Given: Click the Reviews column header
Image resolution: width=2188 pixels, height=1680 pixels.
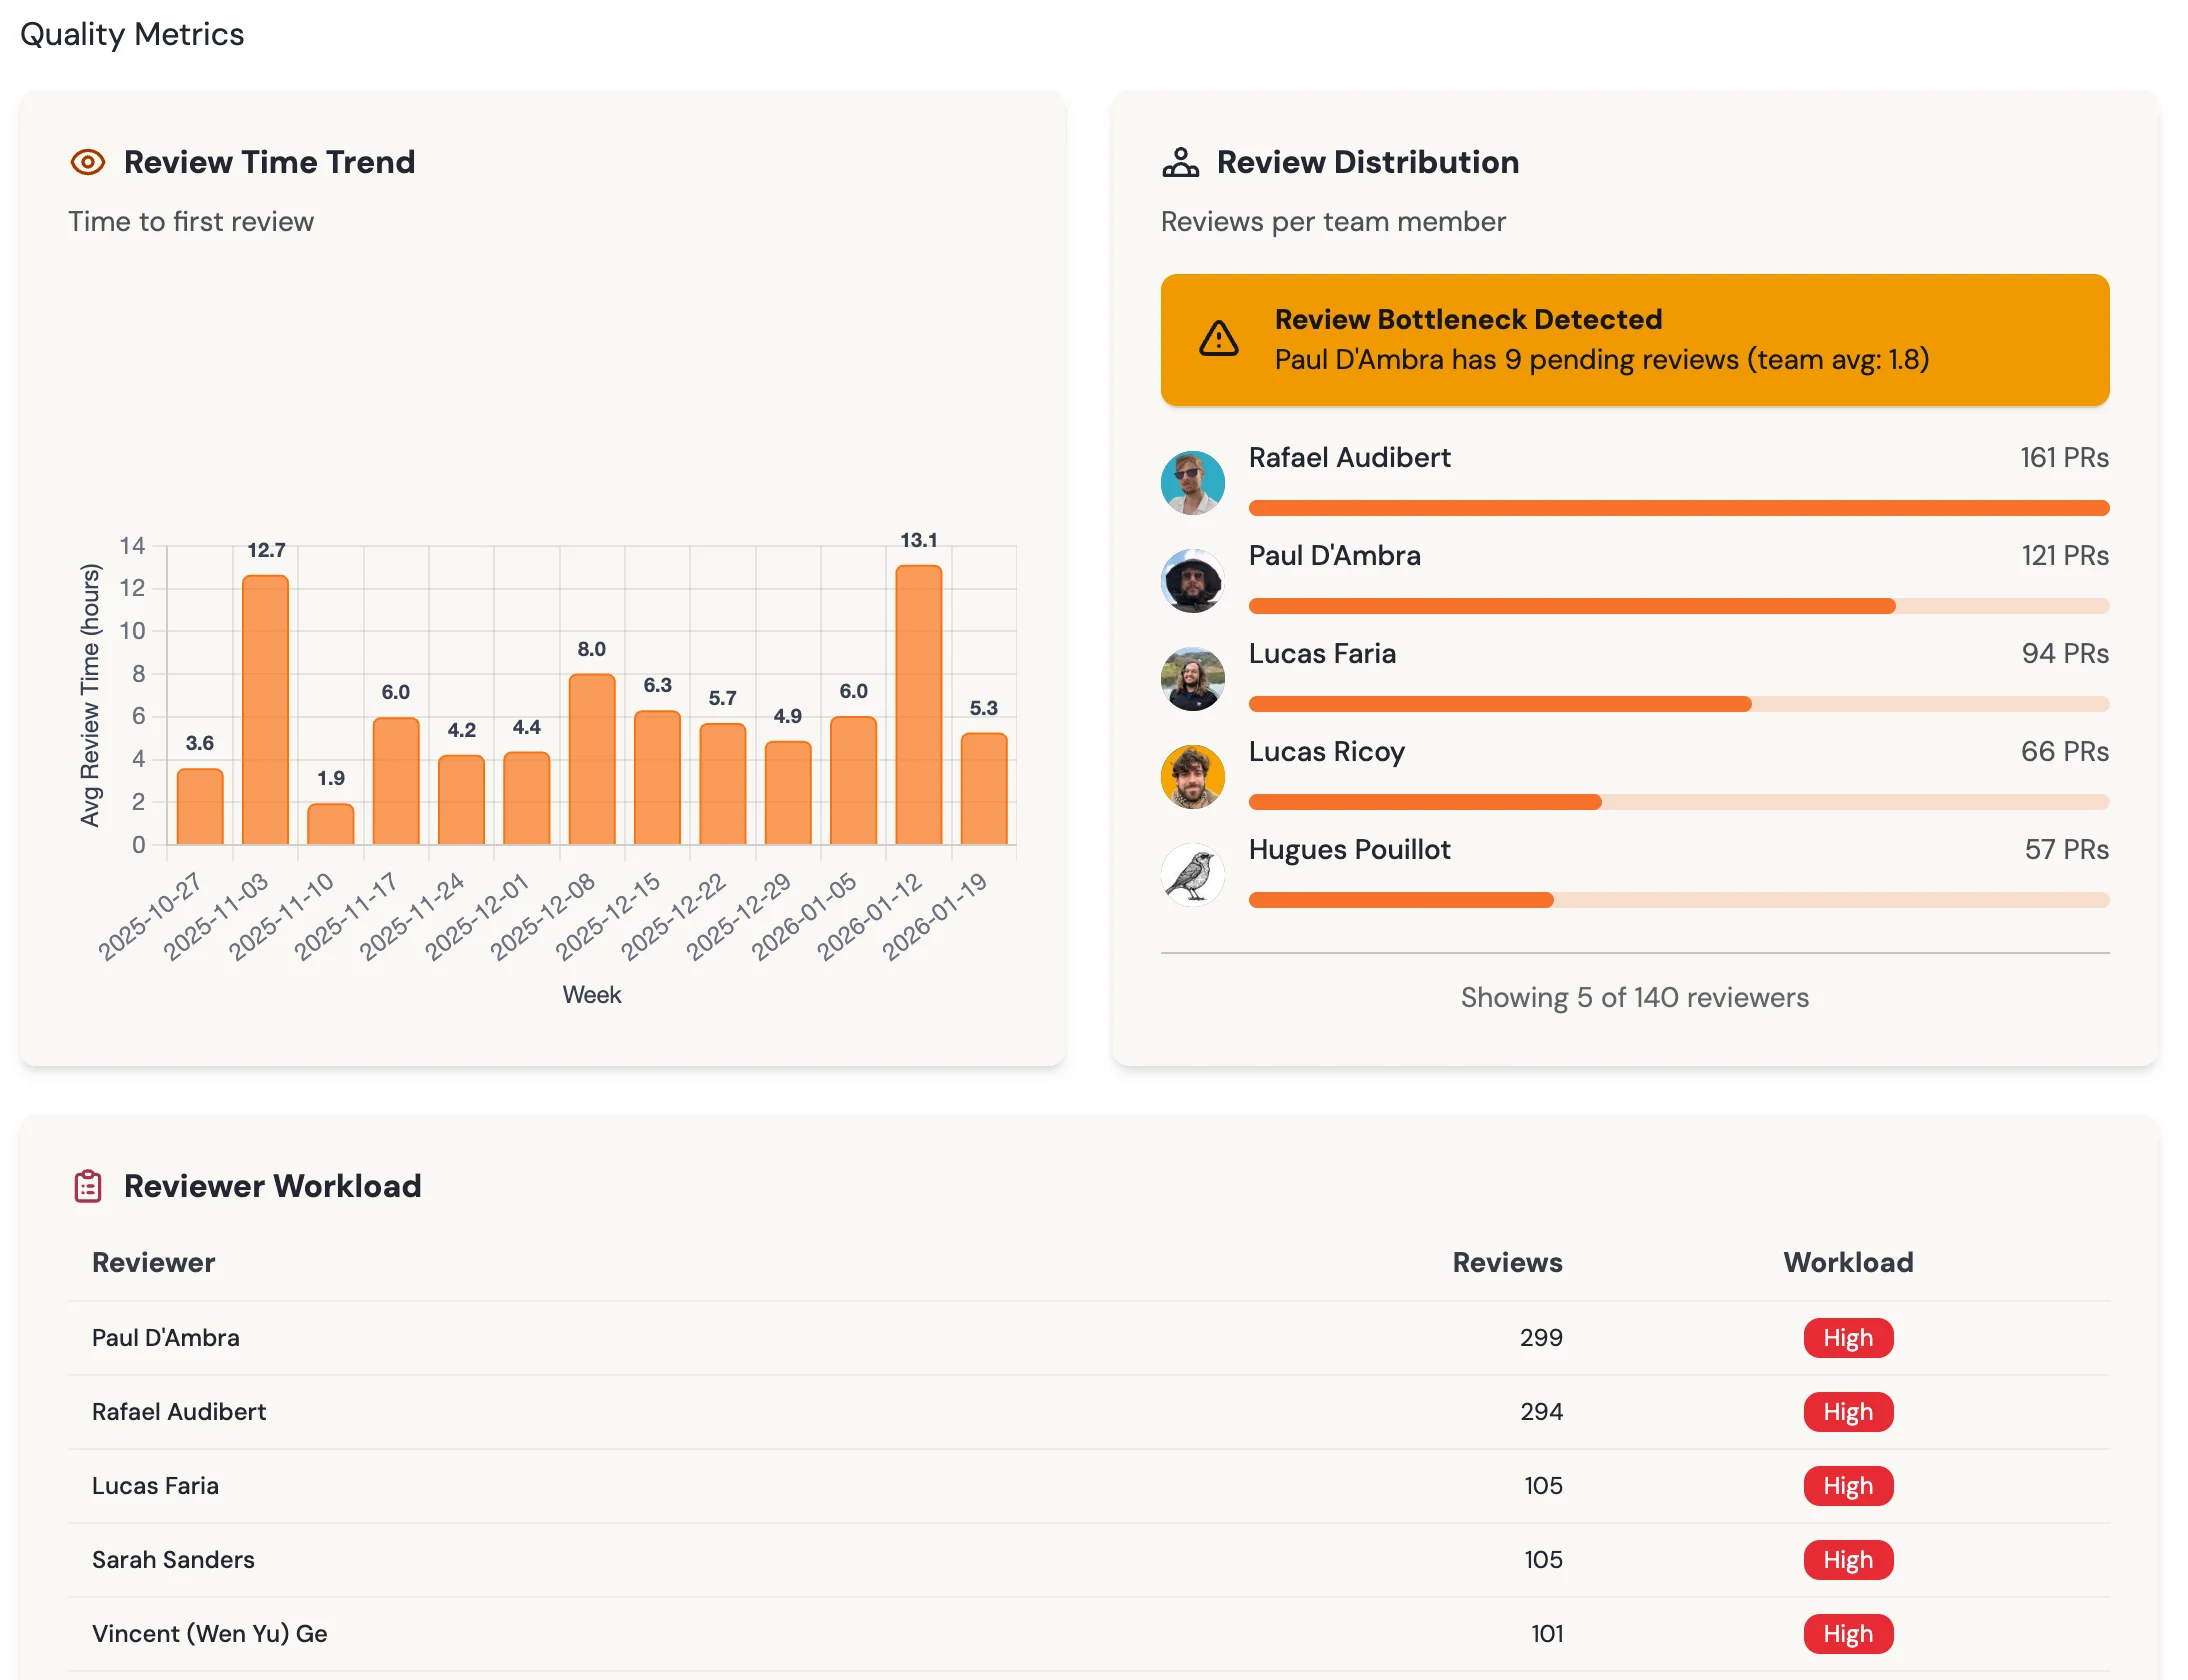Looking at the screenshot, I should [1507, 1262].
